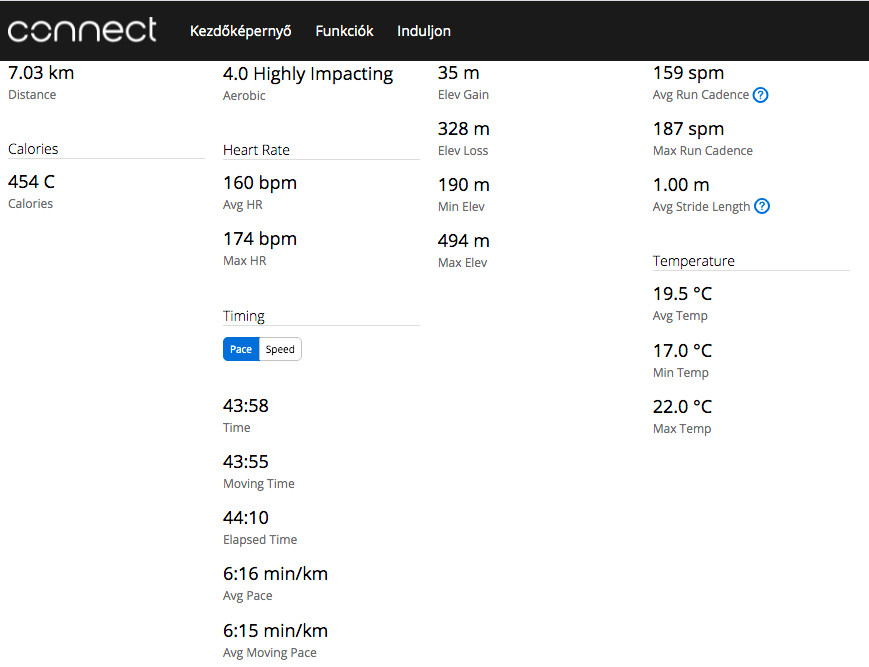The image size is (869, 667).
Task: Click the 4.0 Highly Impacting aerobic value
Action: [x=308, y=74]
